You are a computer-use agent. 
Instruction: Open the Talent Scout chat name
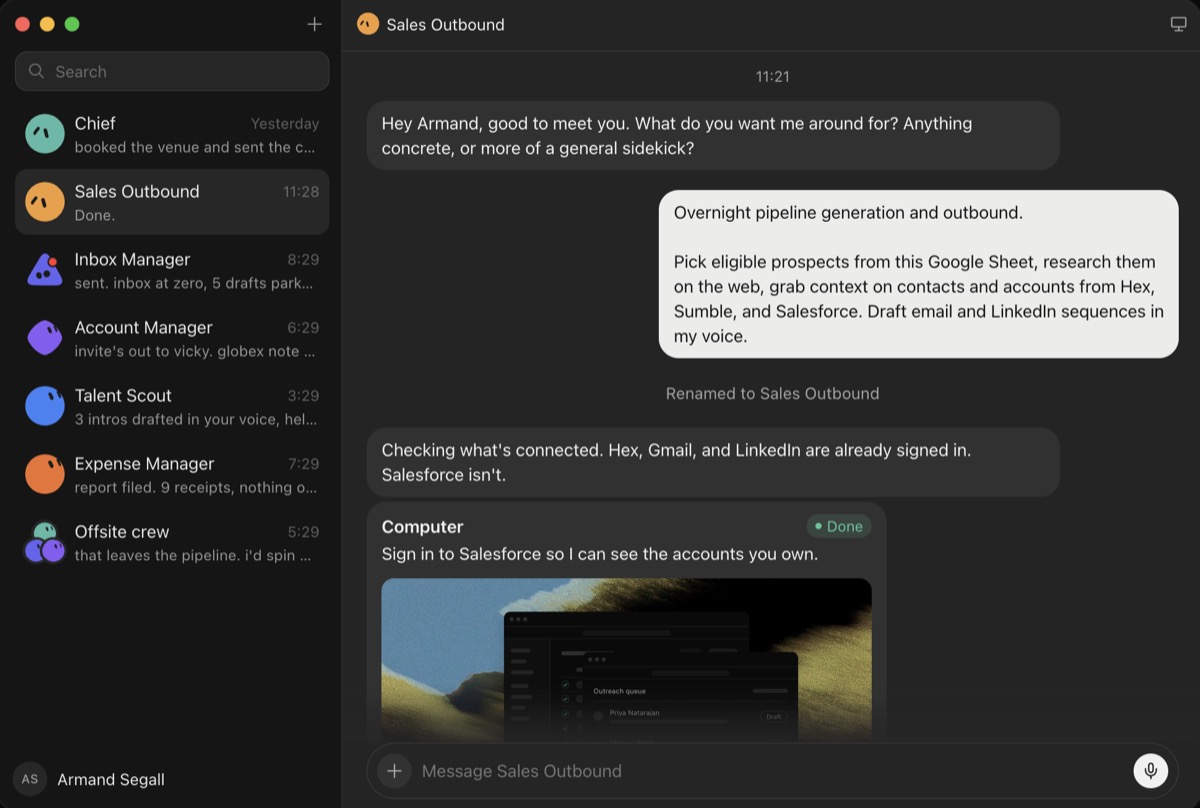coord(123,395)
